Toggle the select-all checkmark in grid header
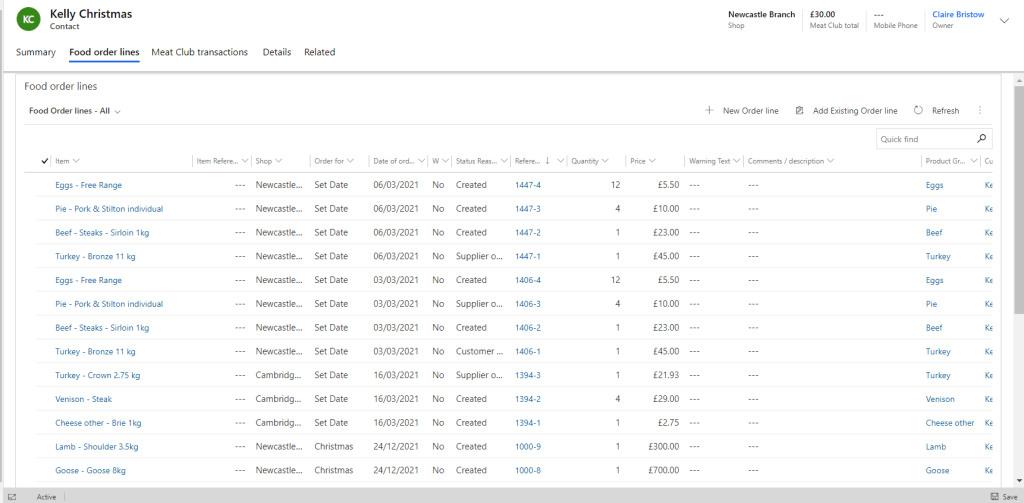1024x503 pixels. [45, 161]
